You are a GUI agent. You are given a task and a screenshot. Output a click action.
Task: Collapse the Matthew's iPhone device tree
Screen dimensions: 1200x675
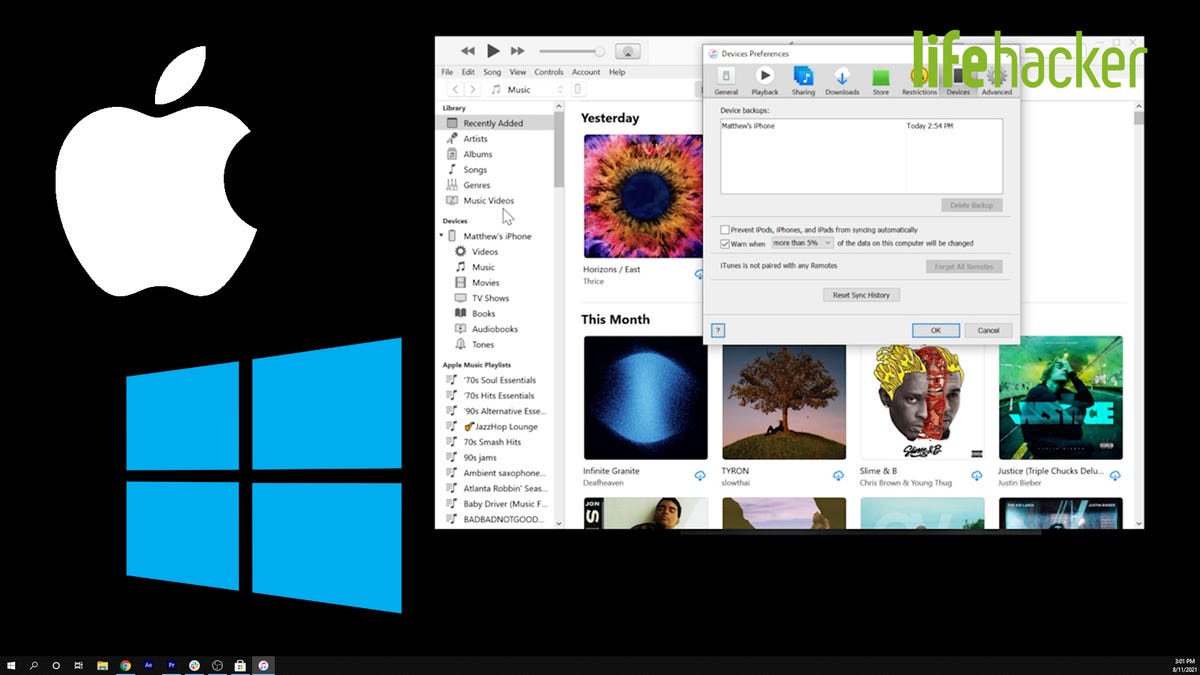(x=442, y=236)
